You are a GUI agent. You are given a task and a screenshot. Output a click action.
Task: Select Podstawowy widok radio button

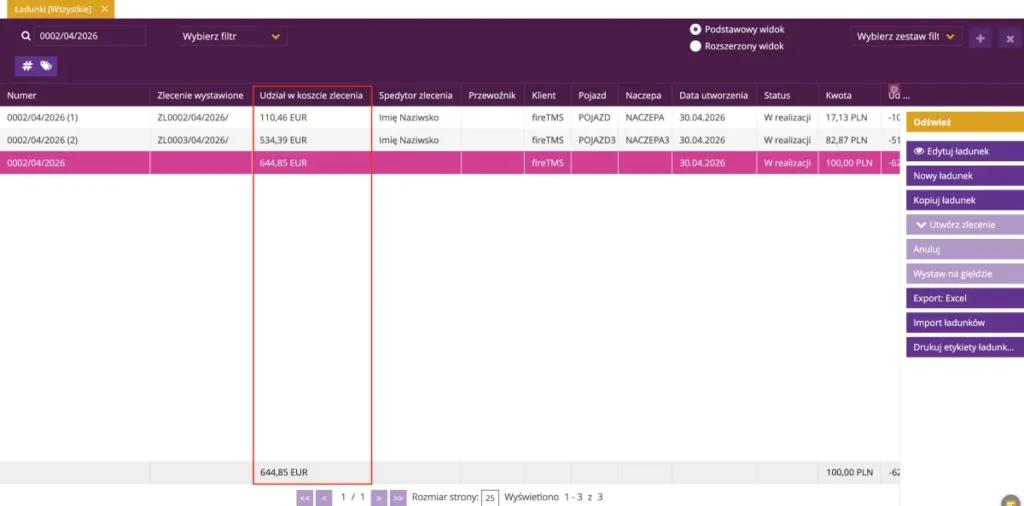[x=696, y=29]
